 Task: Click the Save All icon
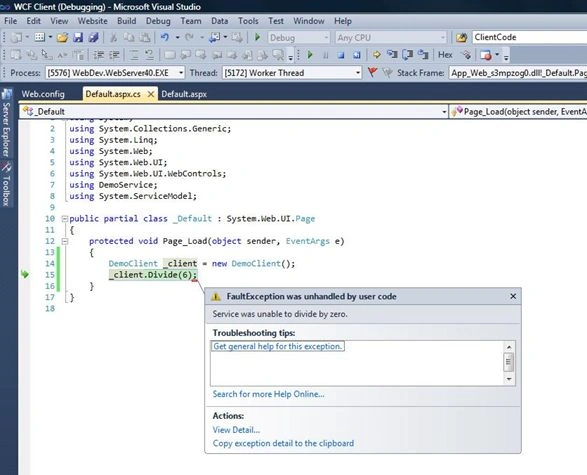pos(93,37)
